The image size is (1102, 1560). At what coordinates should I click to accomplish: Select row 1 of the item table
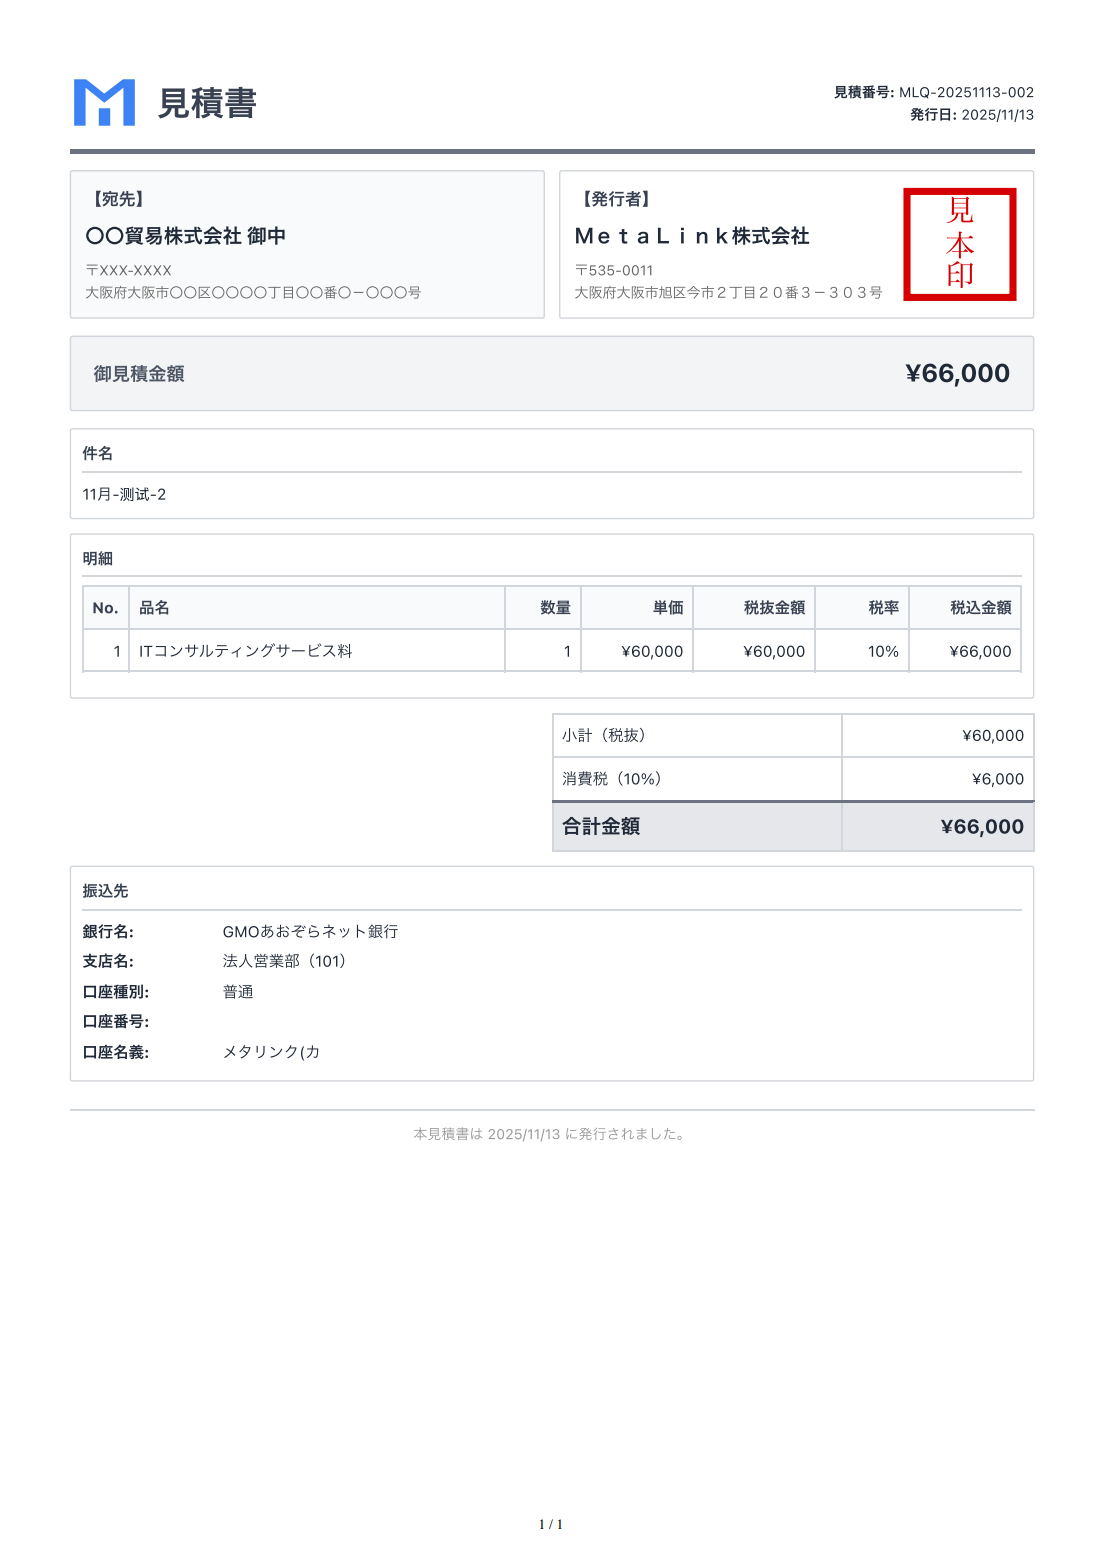click(x=550, y=651)
